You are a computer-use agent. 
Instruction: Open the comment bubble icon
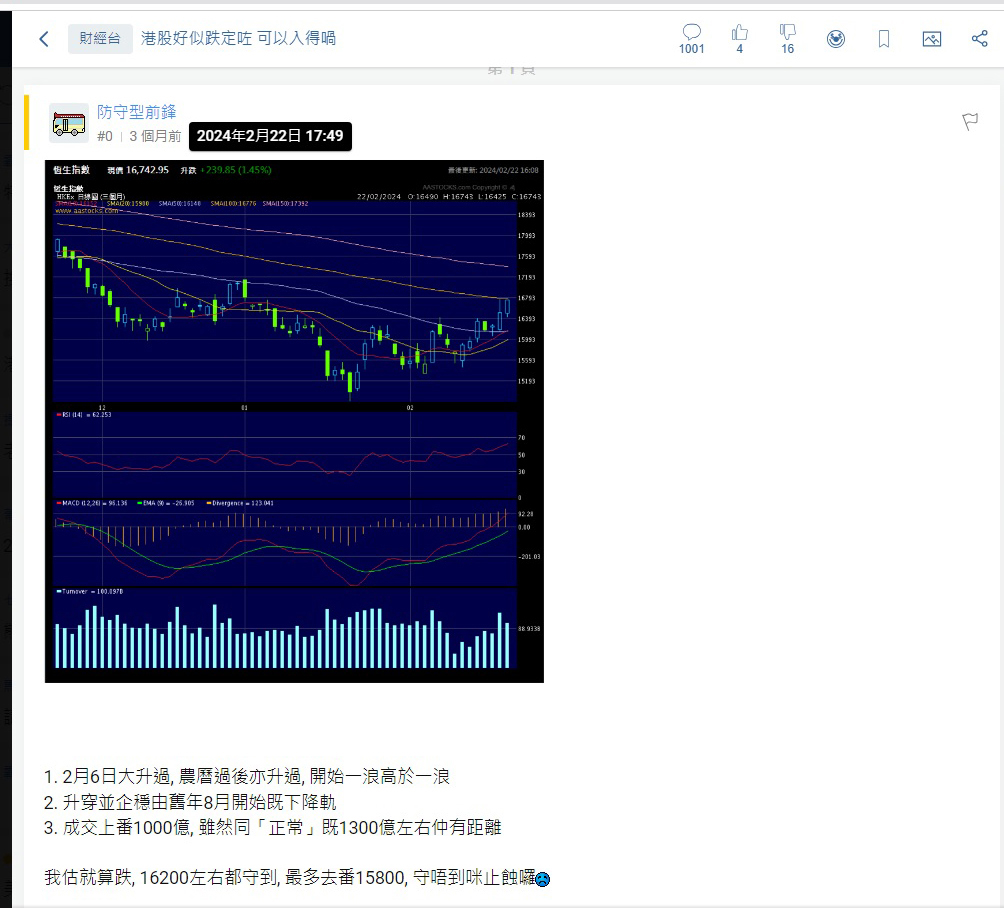pyautogui.click(x=692, y=32)
